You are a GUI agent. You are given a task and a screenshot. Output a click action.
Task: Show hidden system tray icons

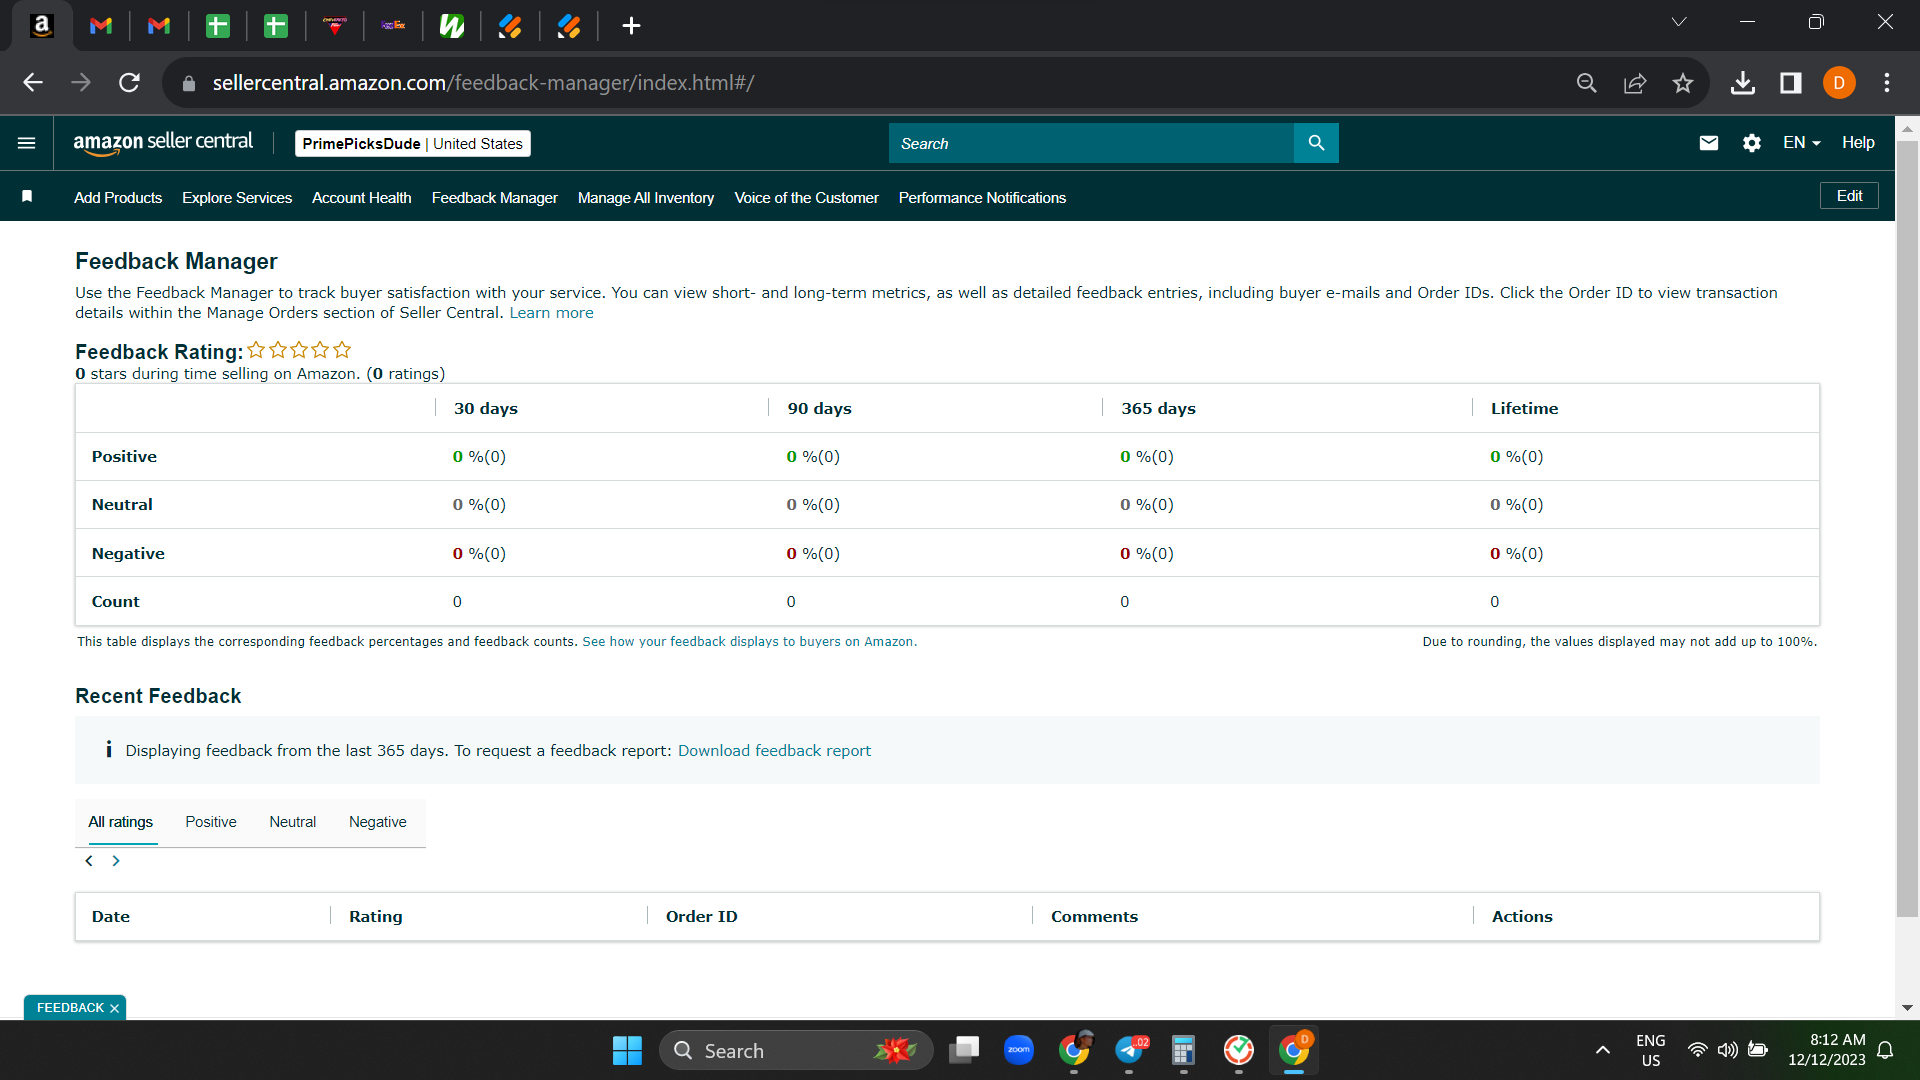point(1603,1050)
